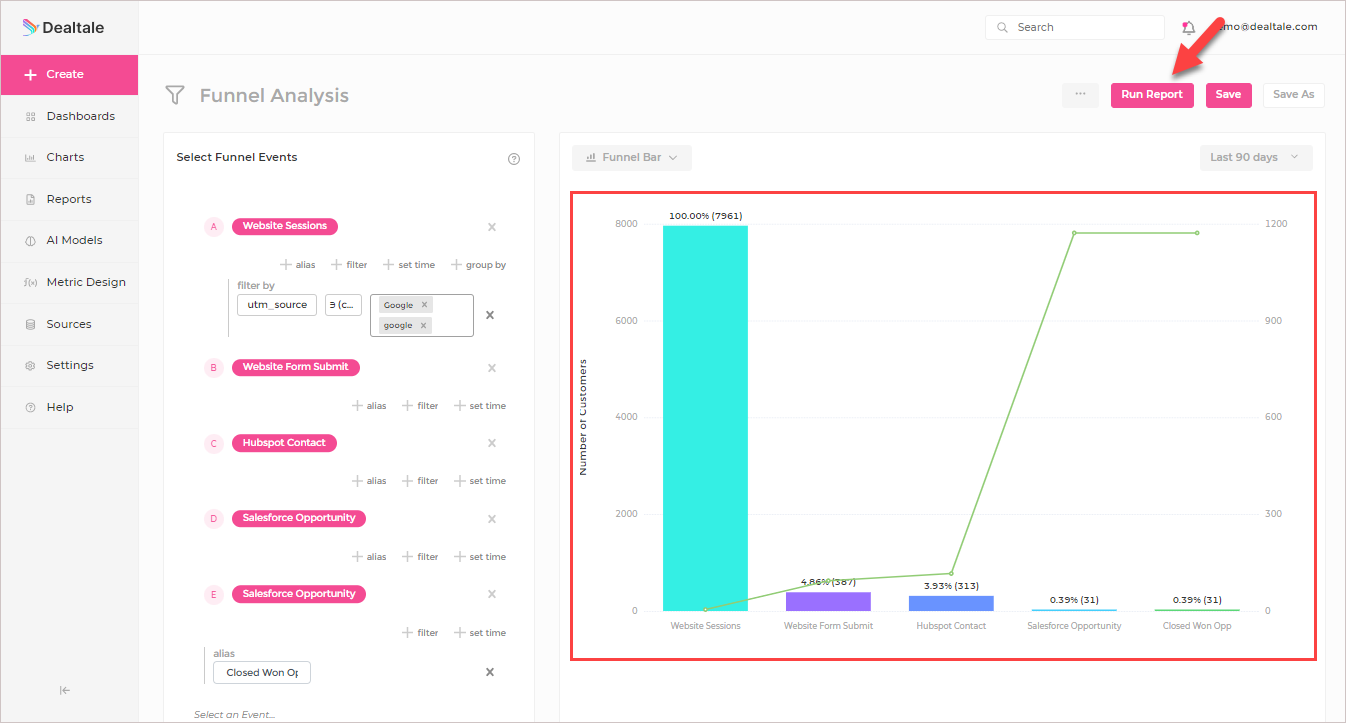Click the Search field
1346x723 pixels.
coord(1074,27)
